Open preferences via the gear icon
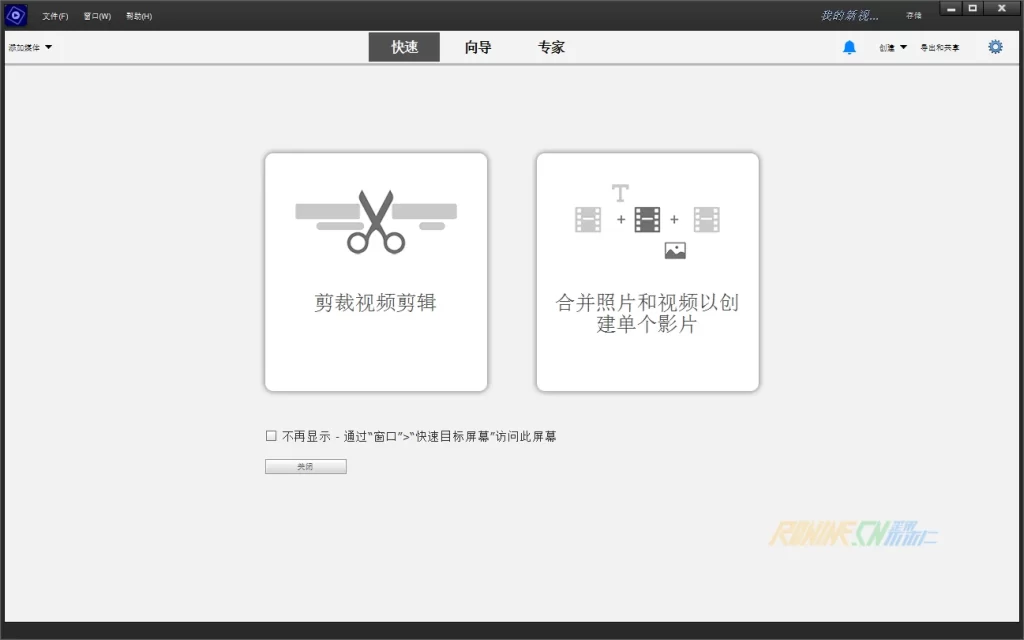This screenshot has height=640, width=1024. [995, 47]
